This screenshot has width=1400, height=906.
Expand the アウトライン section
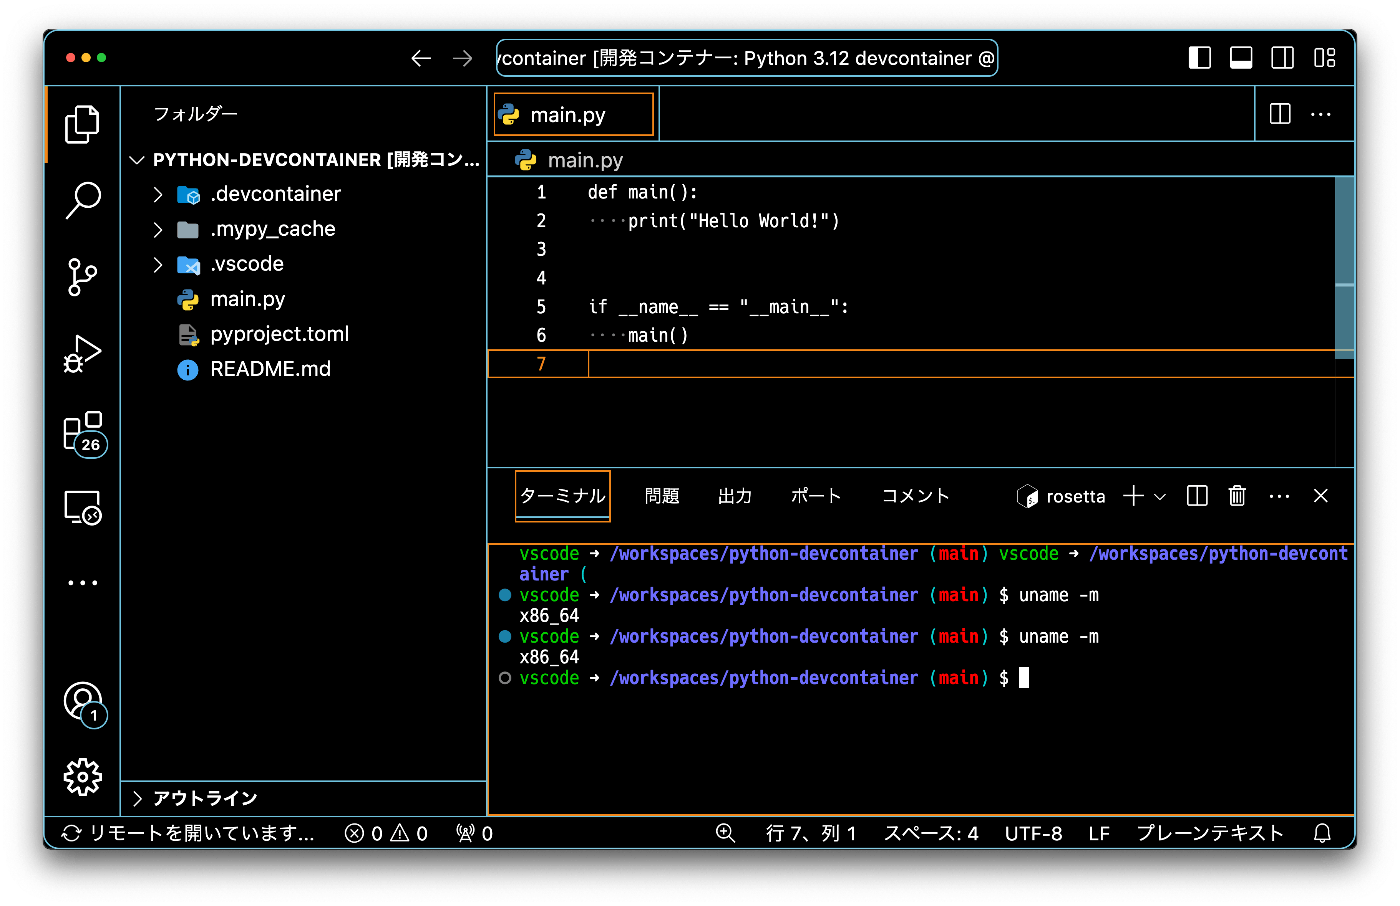click(304, 798)
